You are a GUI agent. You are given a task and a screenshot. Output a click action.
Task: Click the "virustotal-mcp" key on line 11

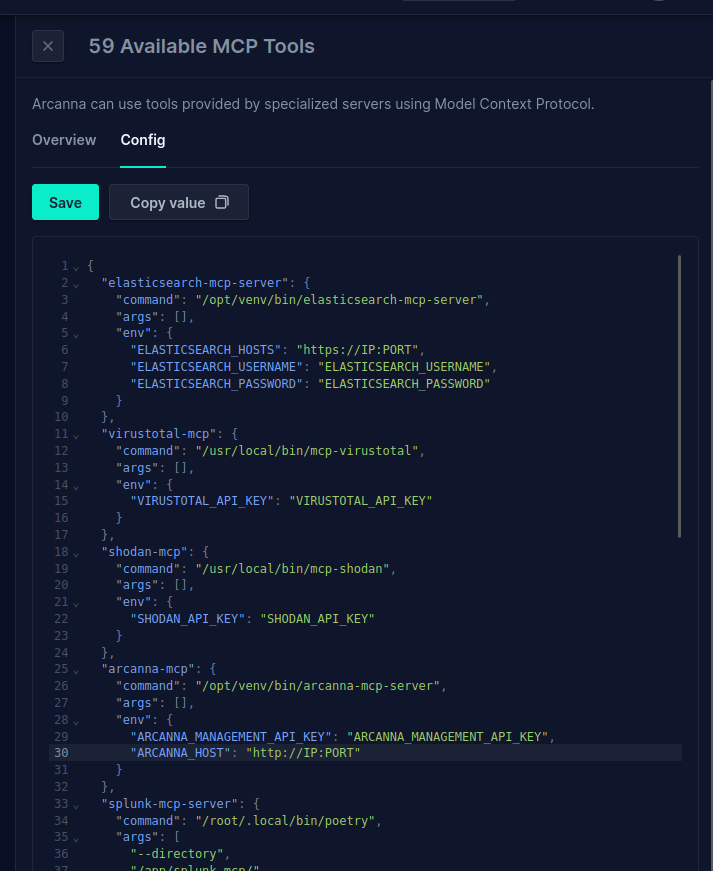pos(159,434)
